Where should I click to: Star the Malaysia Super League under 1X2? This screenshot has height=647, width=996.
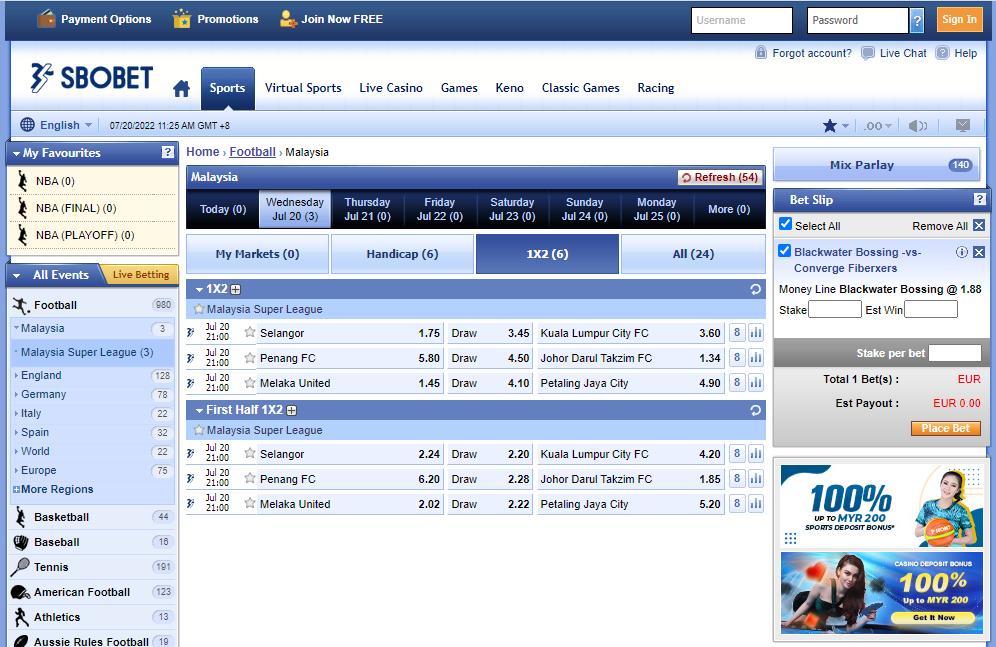(x=199, y=309)
